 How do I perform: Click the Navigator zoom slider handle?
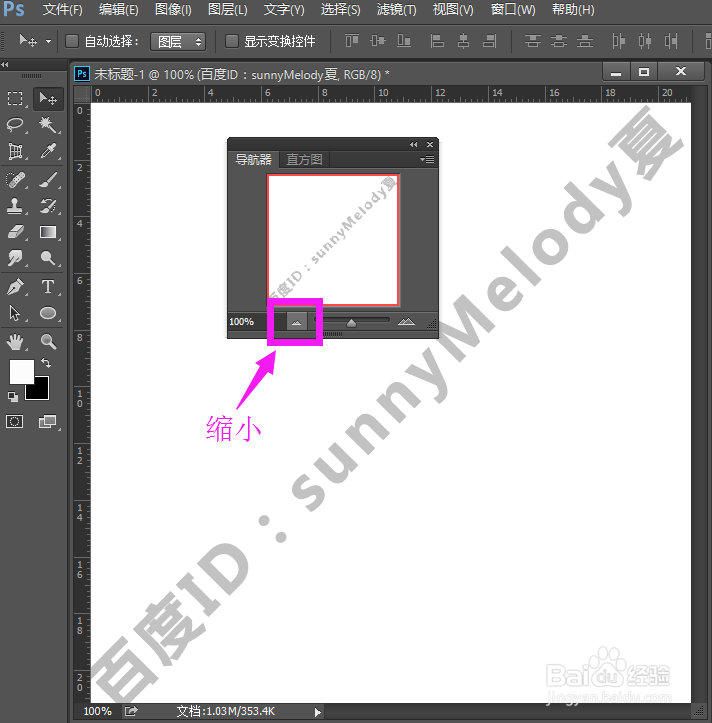(x=351, y=323)
